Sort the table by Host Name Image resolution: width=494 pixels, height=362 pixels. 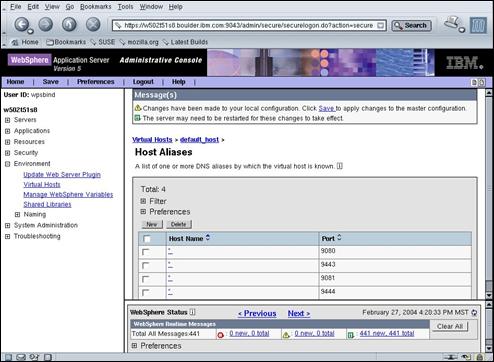pyautogui.click(x=208, y=238)
